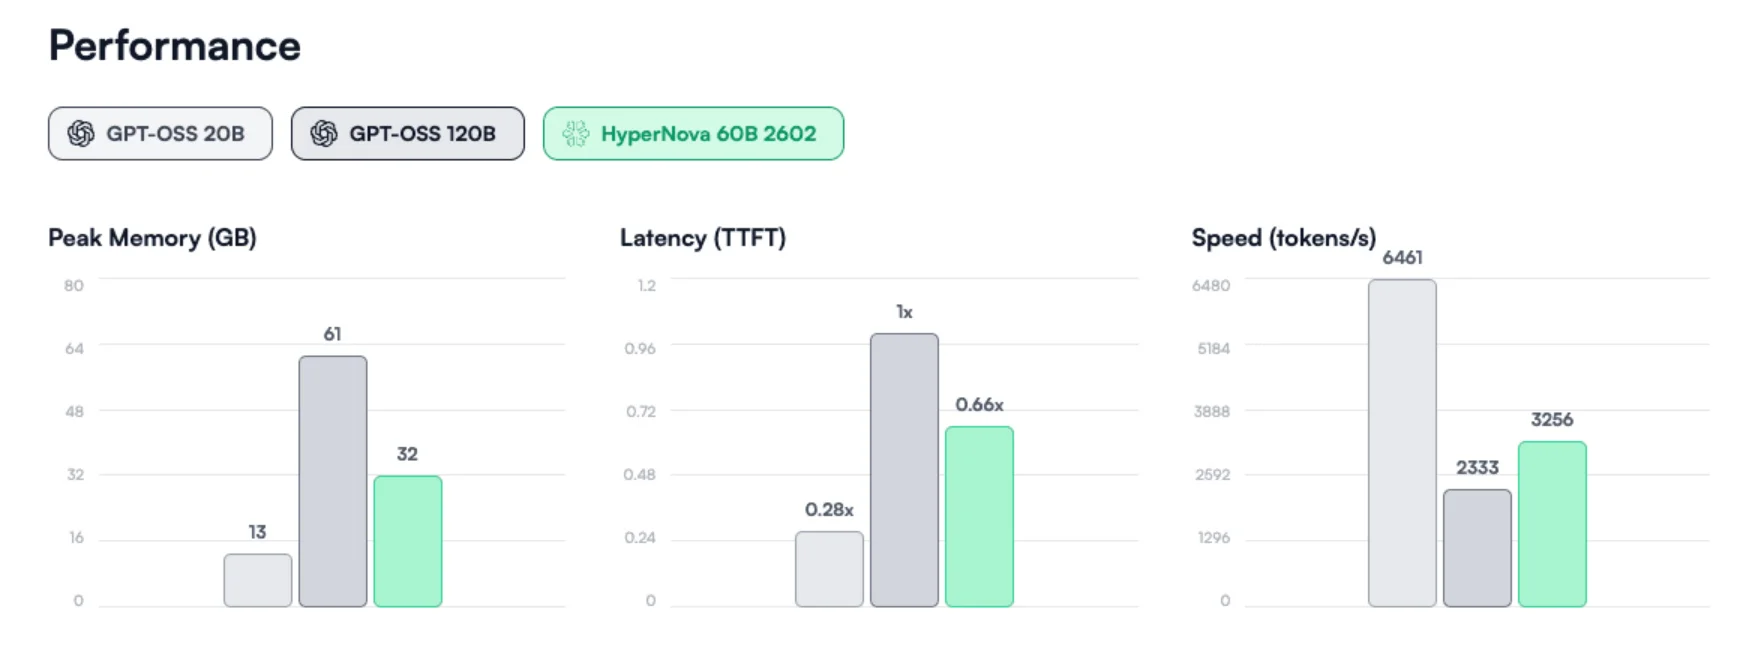Click the OpenAI icon inside the first chip
Image resolution: width=1754 pixels, height=665 pixels.
tap(79, 133)
